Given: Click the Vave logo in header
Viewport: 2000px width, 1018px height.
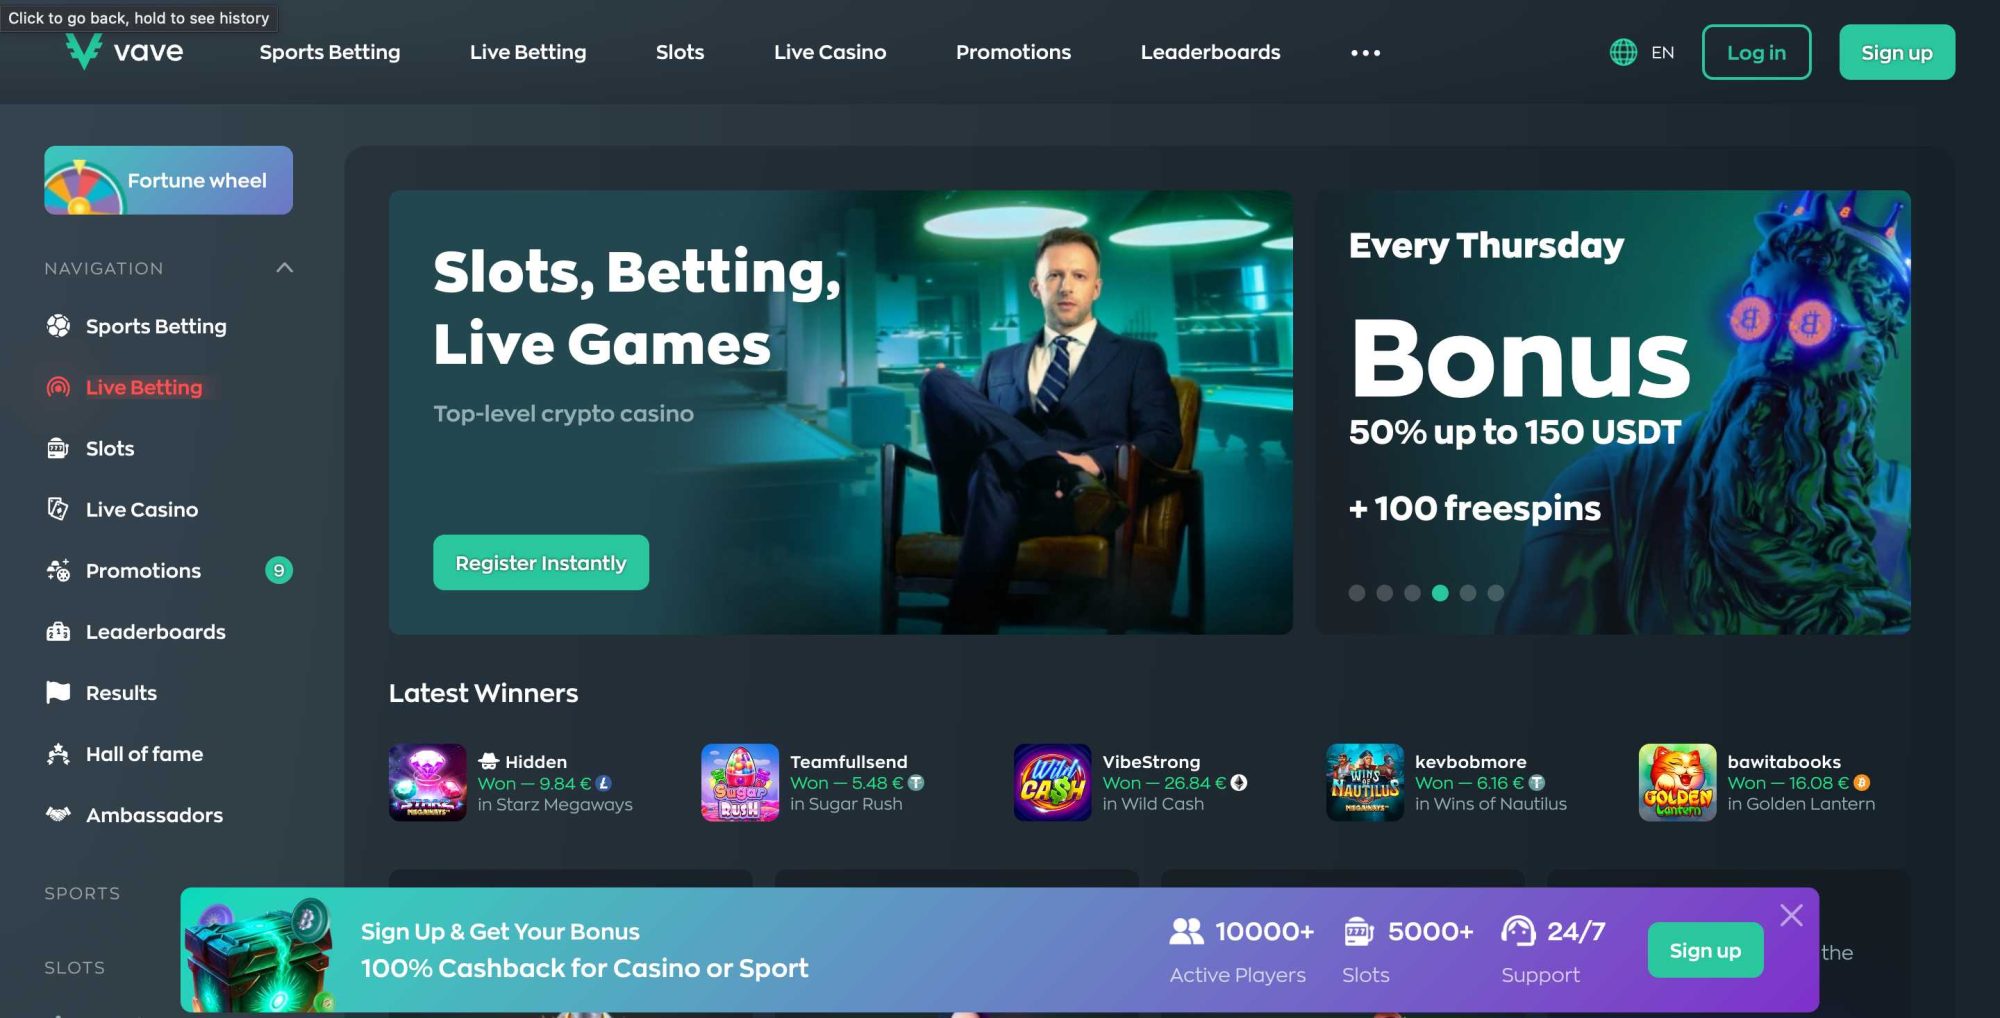Looking at the screenshot, I should (124, 51).
